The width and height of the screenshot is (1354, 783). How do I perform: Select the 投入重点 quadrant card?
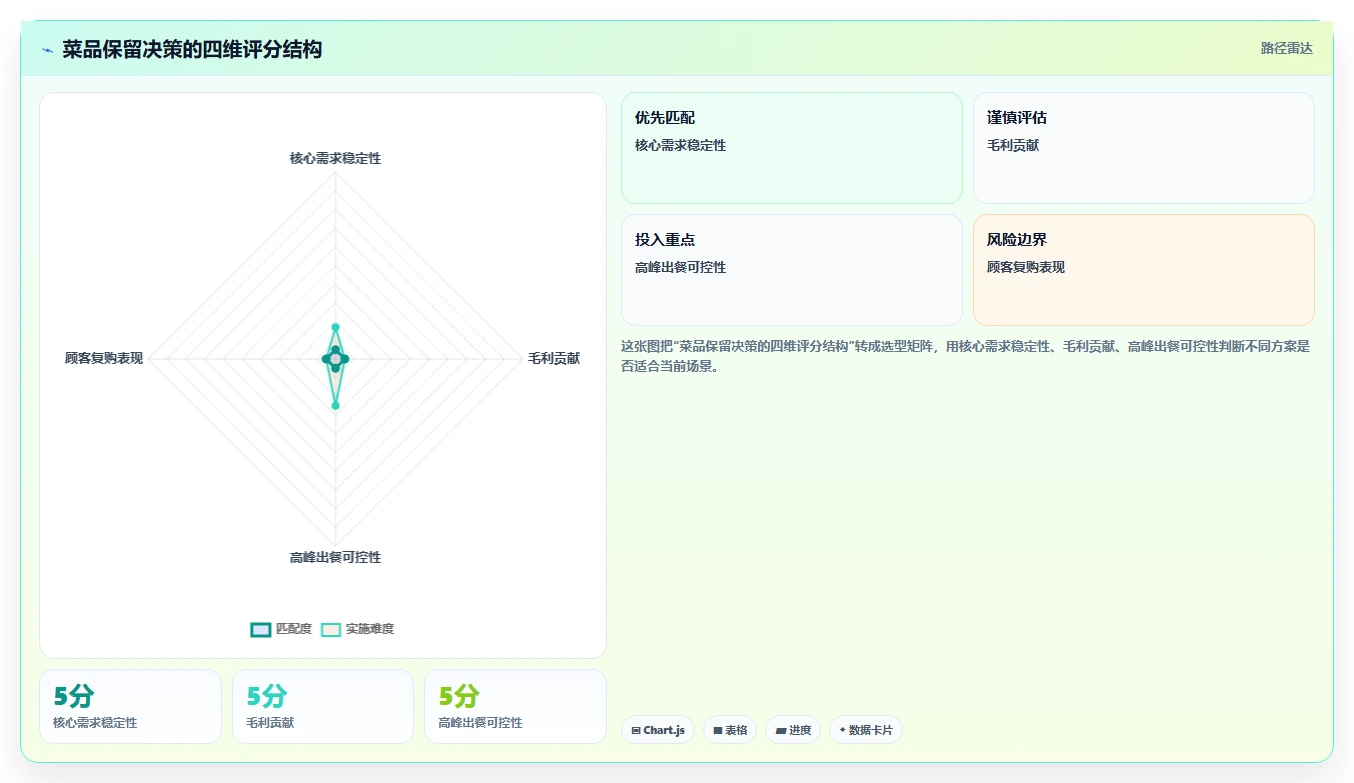click(x=792, y=270)
